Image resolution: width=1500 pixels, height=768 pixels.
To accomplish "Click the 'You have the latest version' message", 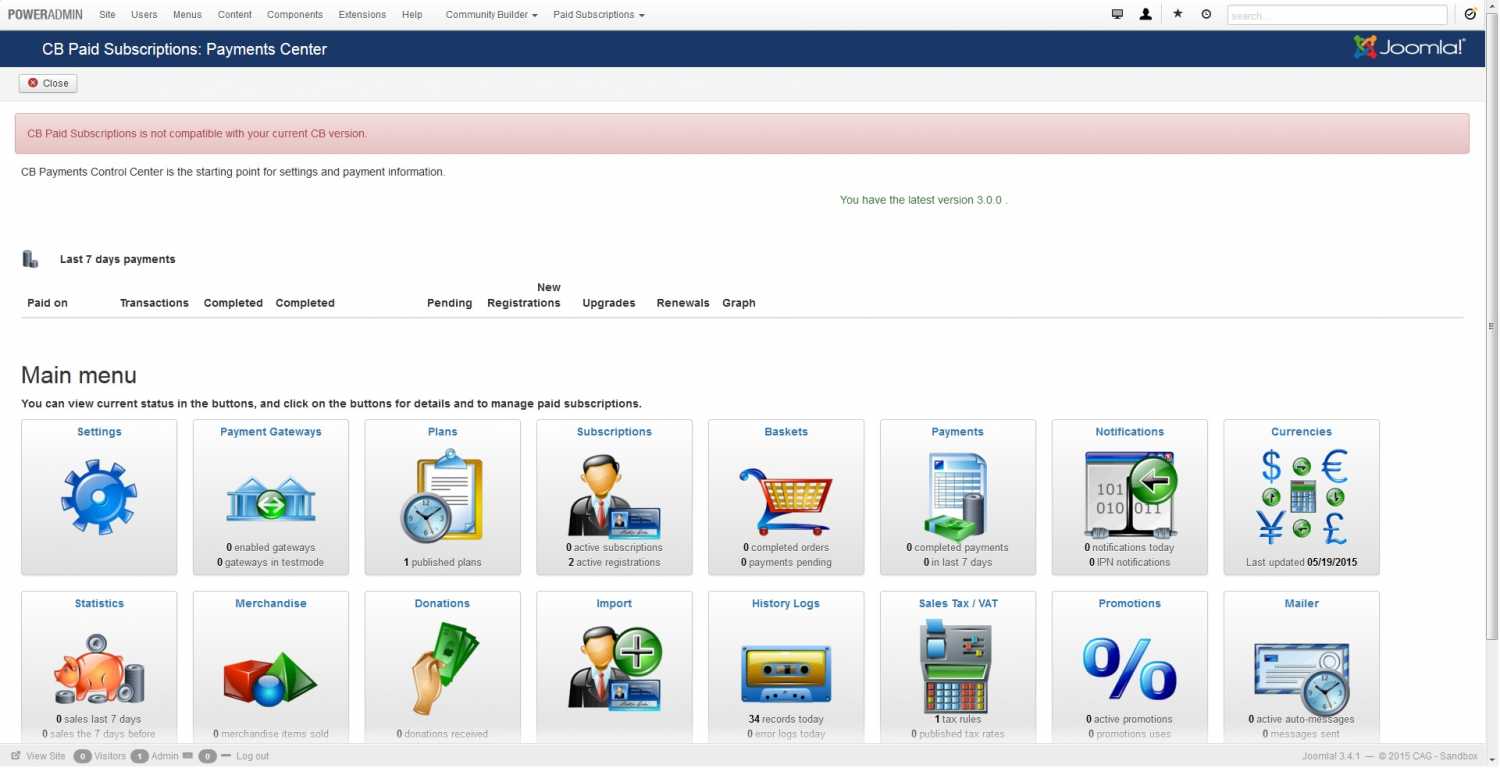I will (924, 200).
